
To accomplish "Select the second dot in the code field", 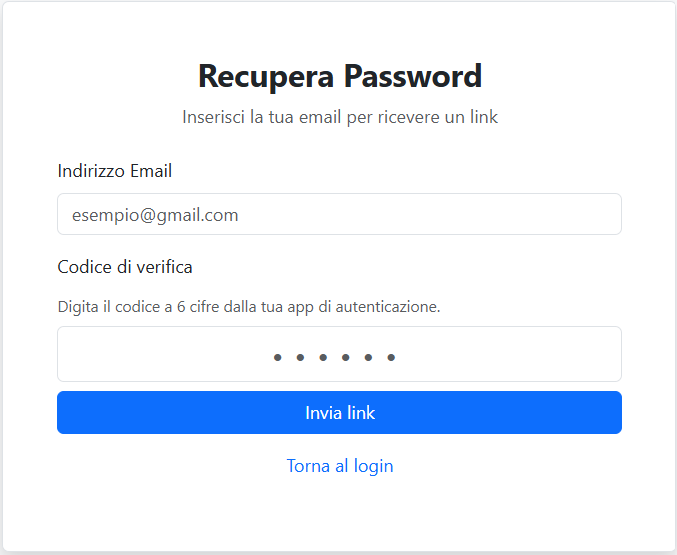I will click(300, 357).
